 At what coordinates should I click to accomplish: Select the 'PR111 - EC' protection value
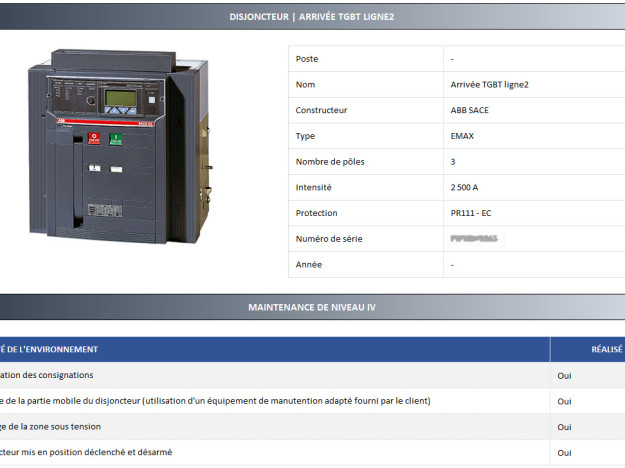[x=470, y=213]
